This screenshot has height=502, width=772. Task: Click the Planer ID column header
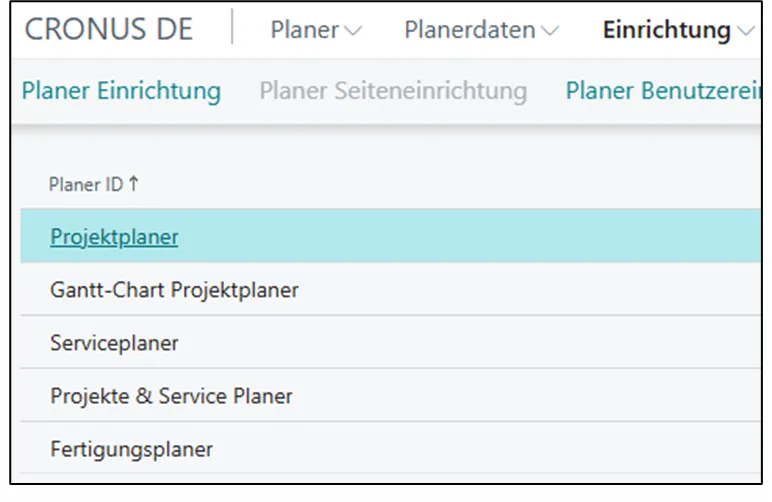click(88, 185)
